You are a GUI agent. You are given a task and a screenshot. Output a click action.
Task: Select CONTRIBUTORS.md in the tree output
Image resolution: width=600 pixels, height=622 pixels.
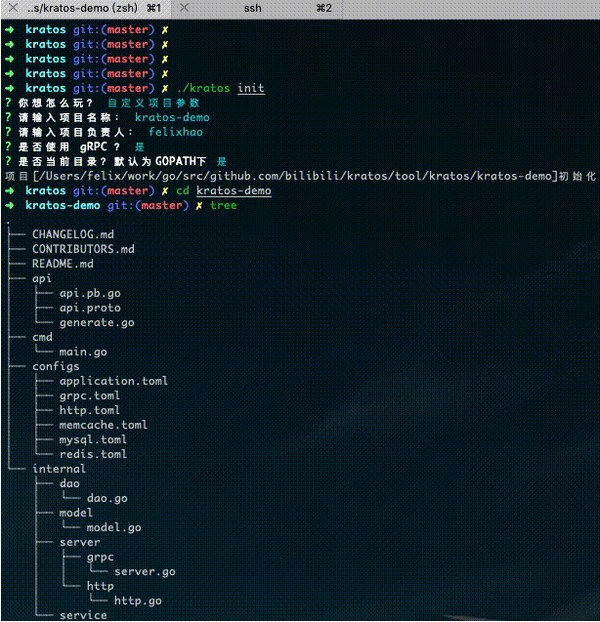tap(83, 249)
